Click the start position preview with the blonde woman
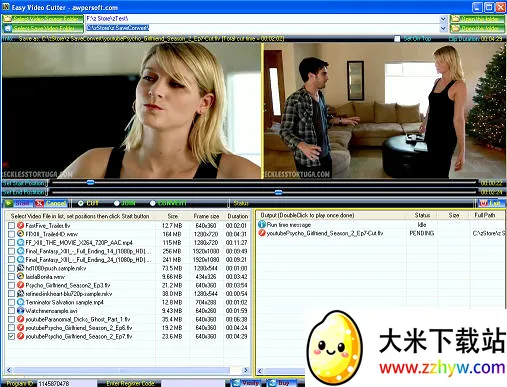This screenshot has height=387, width=507. [131, 111]
